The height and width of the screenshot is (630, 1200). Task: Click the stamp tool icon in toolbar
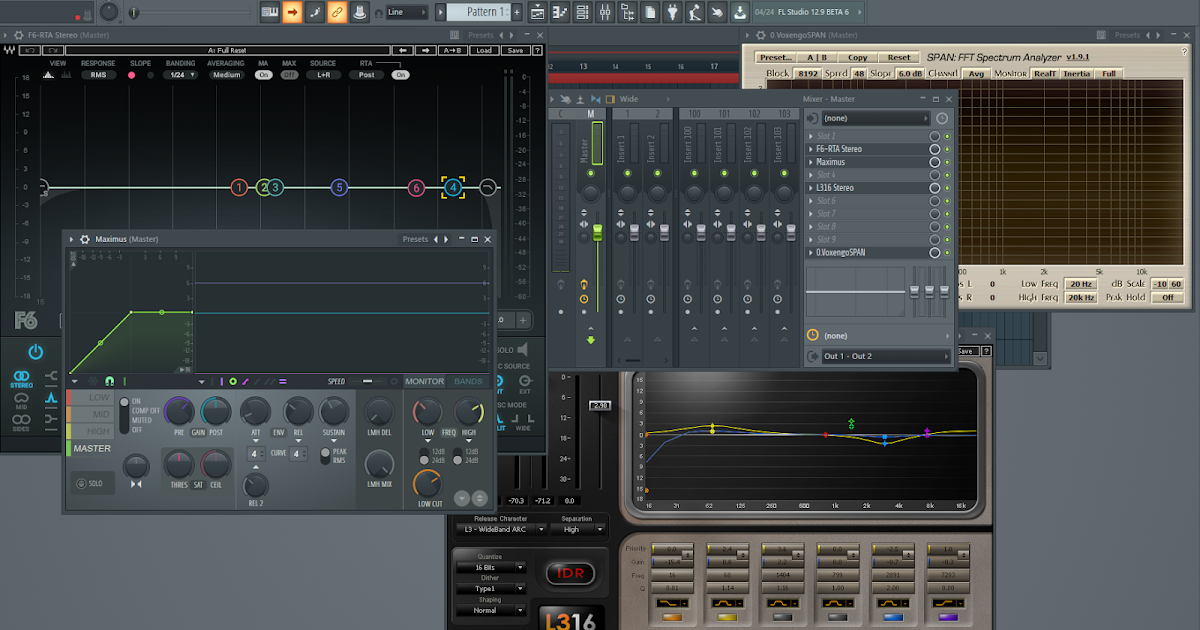359,12
